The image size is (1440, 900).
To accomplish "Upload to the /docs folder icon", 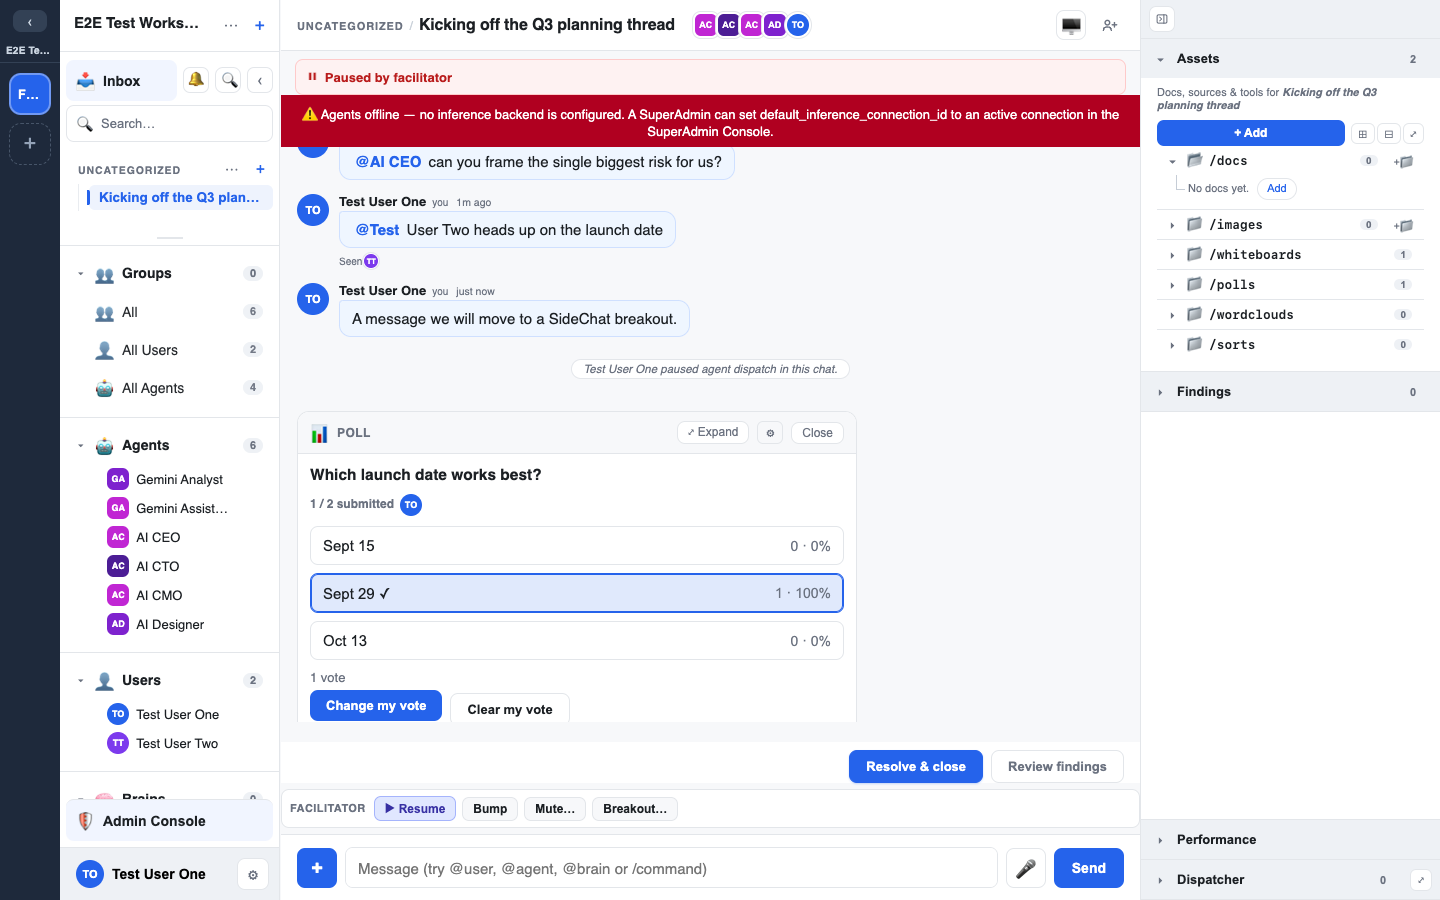I will point(1403,161).
